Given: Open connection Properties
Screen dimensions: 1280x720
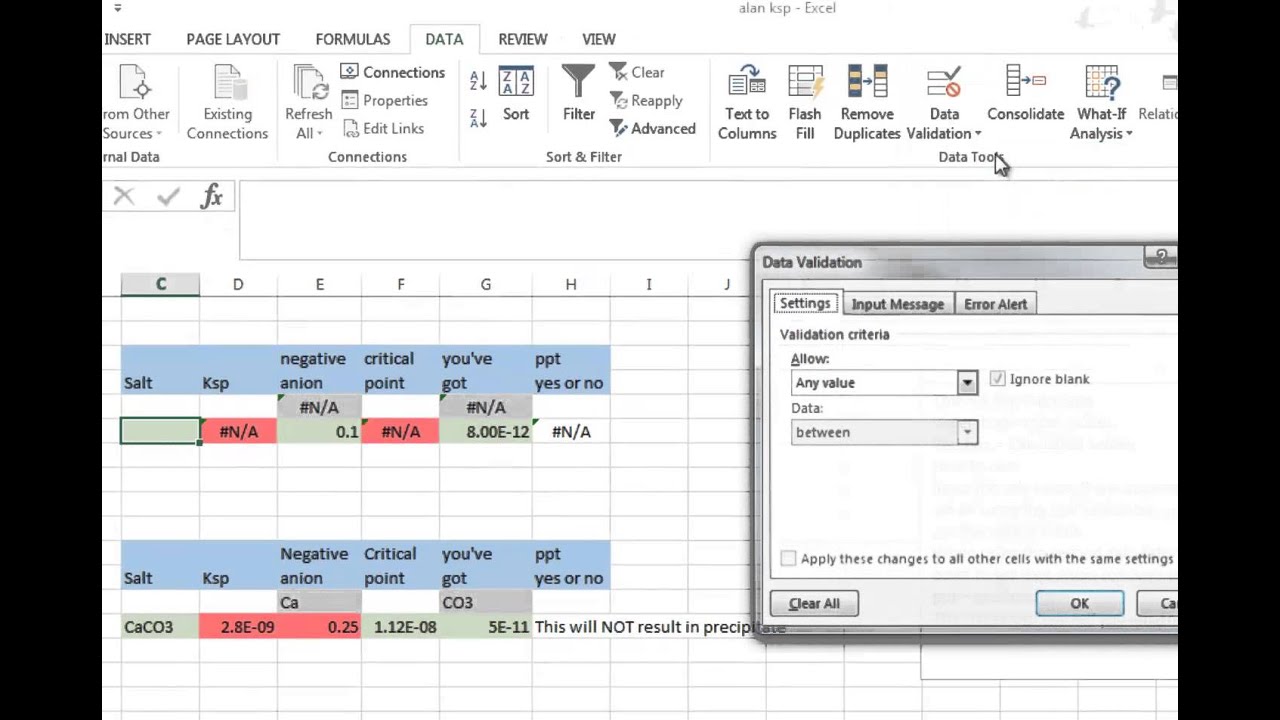Looking at the screenshot, I should 385,100.
